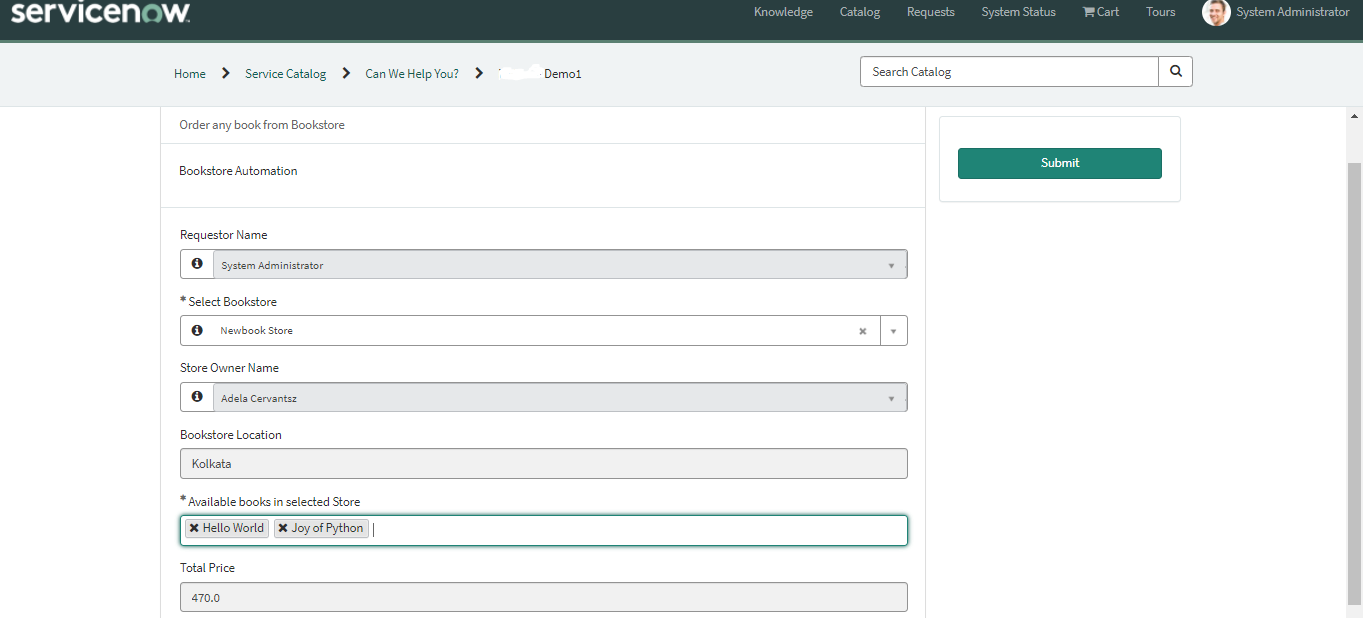Click the Select Bookstore info icon
The width and height of the screenshot is (1363, 618).
(x=196, y=330)
